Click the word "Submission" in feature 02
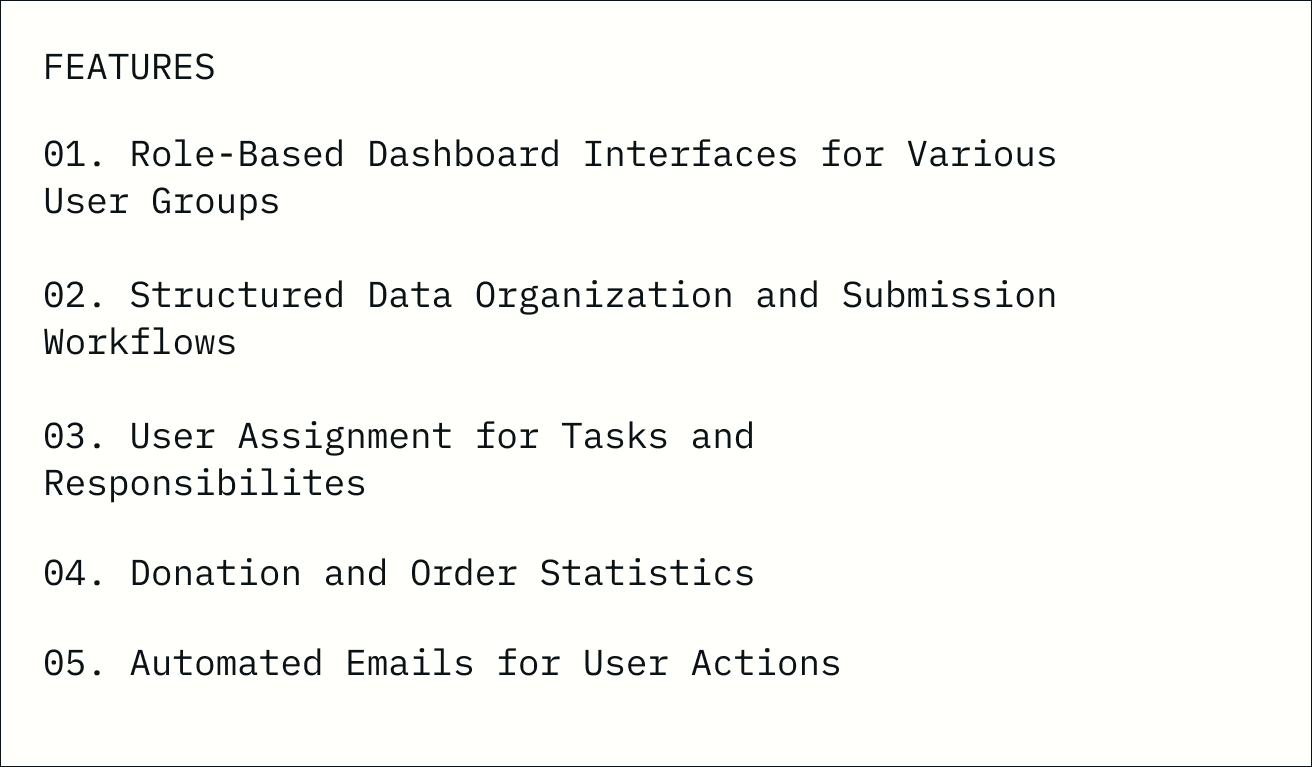 948,295
